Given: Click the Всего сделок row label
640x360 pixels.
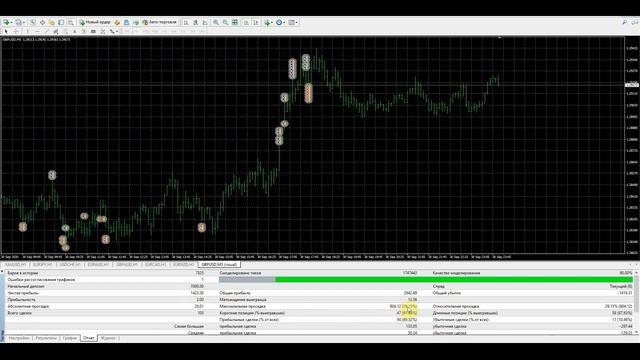Looking at the screenshot, I should (20, 313).
